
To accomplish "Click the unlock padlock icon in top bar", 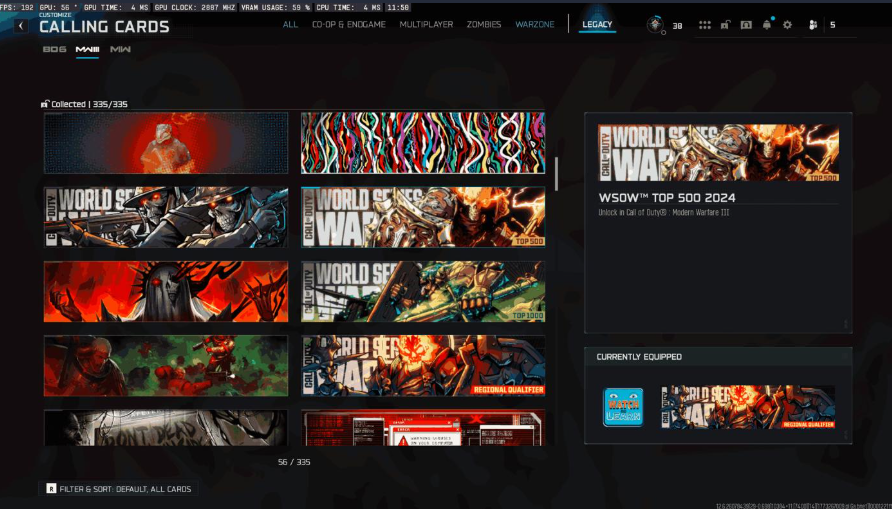I will point(725,25).
